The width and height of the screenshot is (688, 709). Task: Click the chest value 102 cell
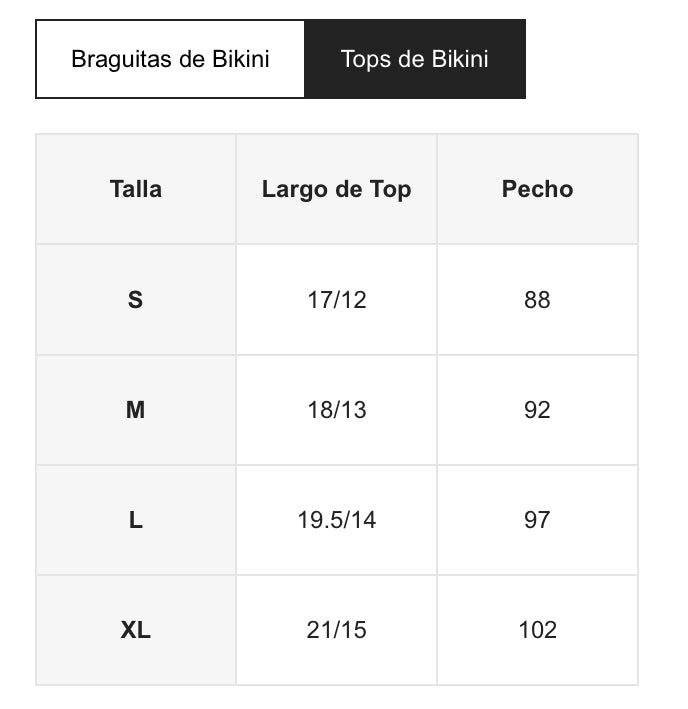(x=537, y=629)
